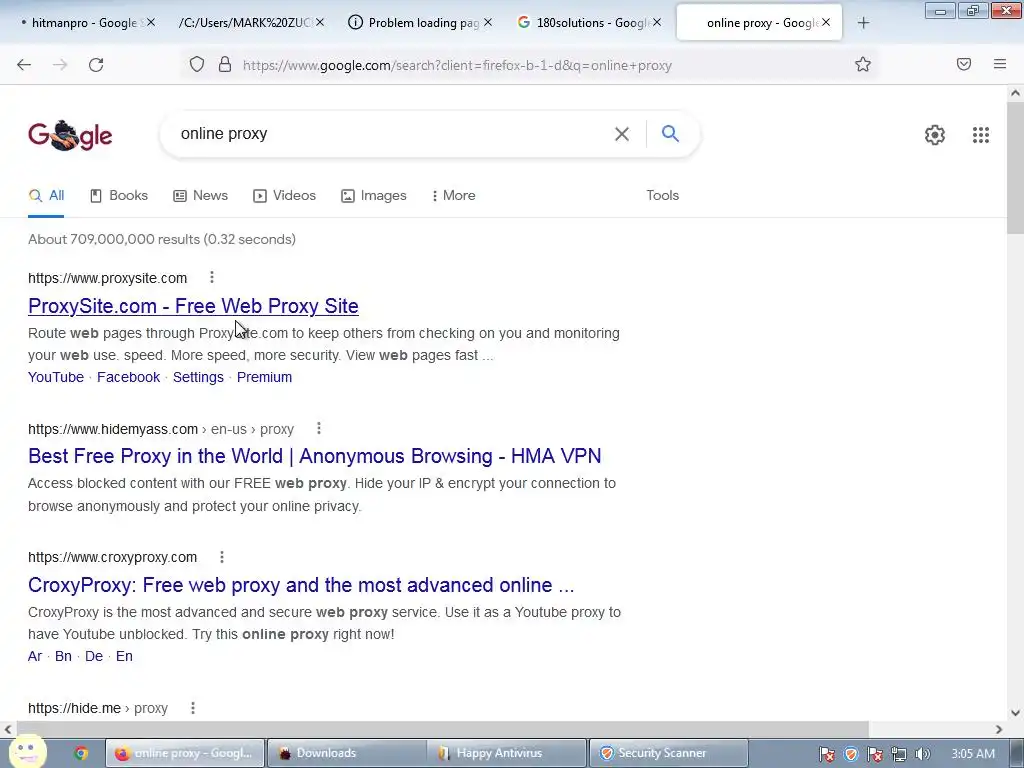Close the hitmanpro tab

(151, 22)
